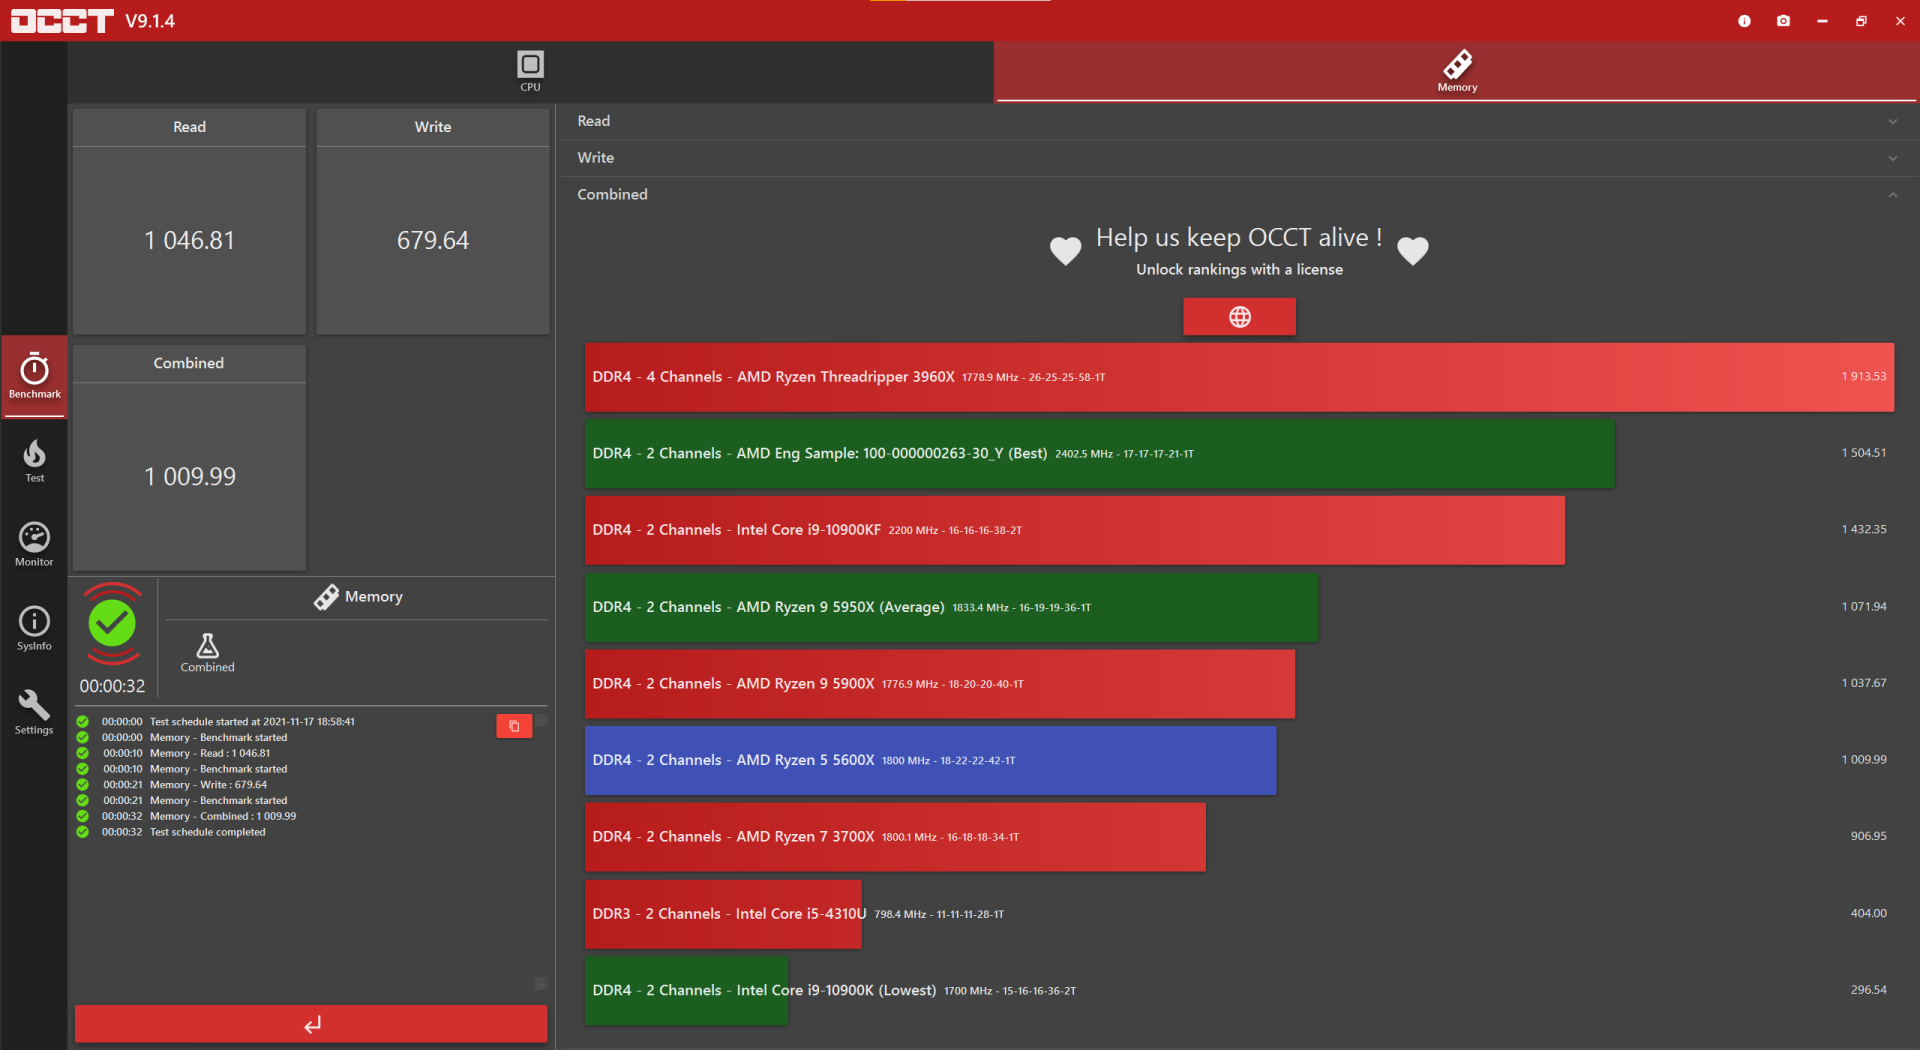Select the Read result card 1 046.81
1920x1050 pixels.
point(189,222)
